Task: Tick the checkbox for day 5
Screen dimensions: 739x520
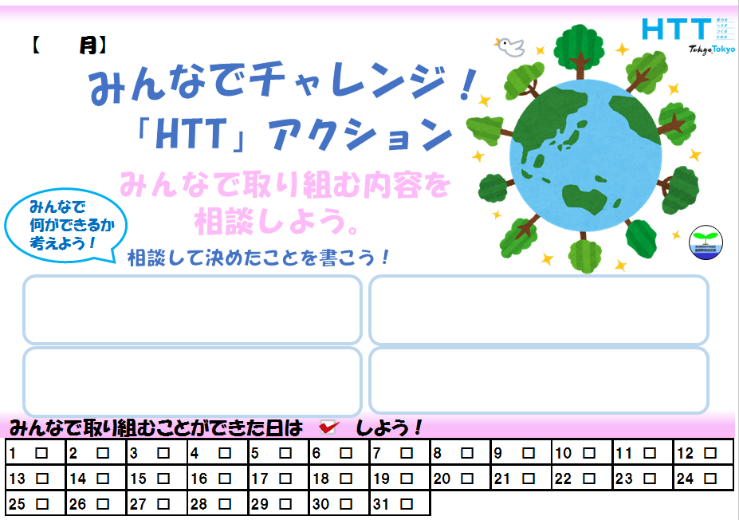Action: (x=285, y=453)
